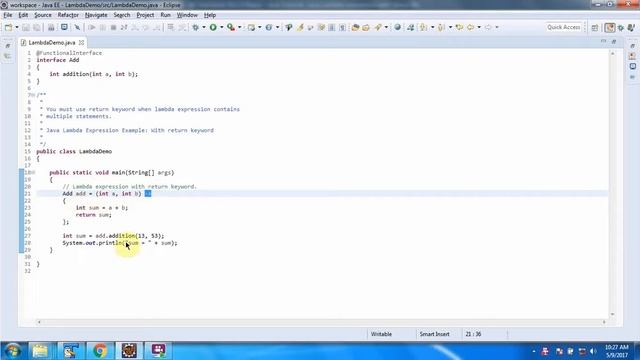Viewport: 640px width, 360px height.
Task: Click the Save All toolbar icon
Action: tap(37, 27)
